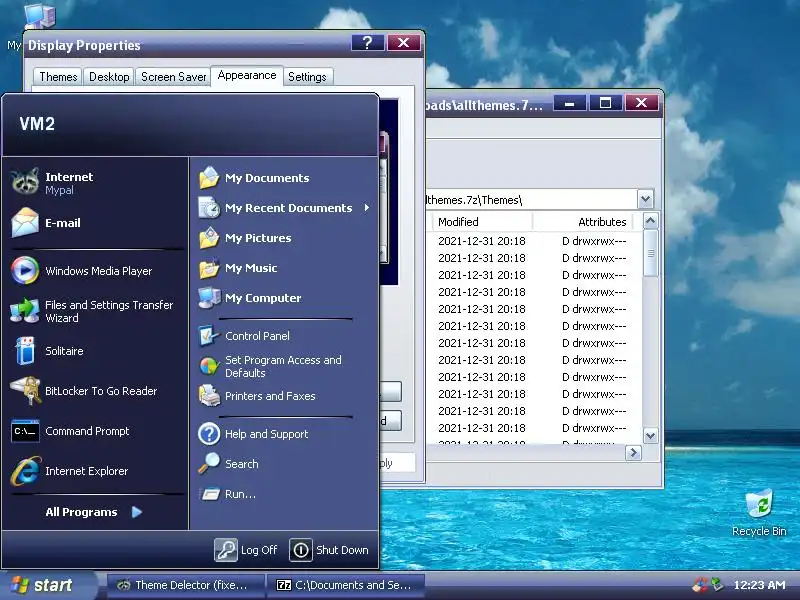Open Control Panel icon
Viewport: 800px width, 600px height.
[x=209, y=336]
